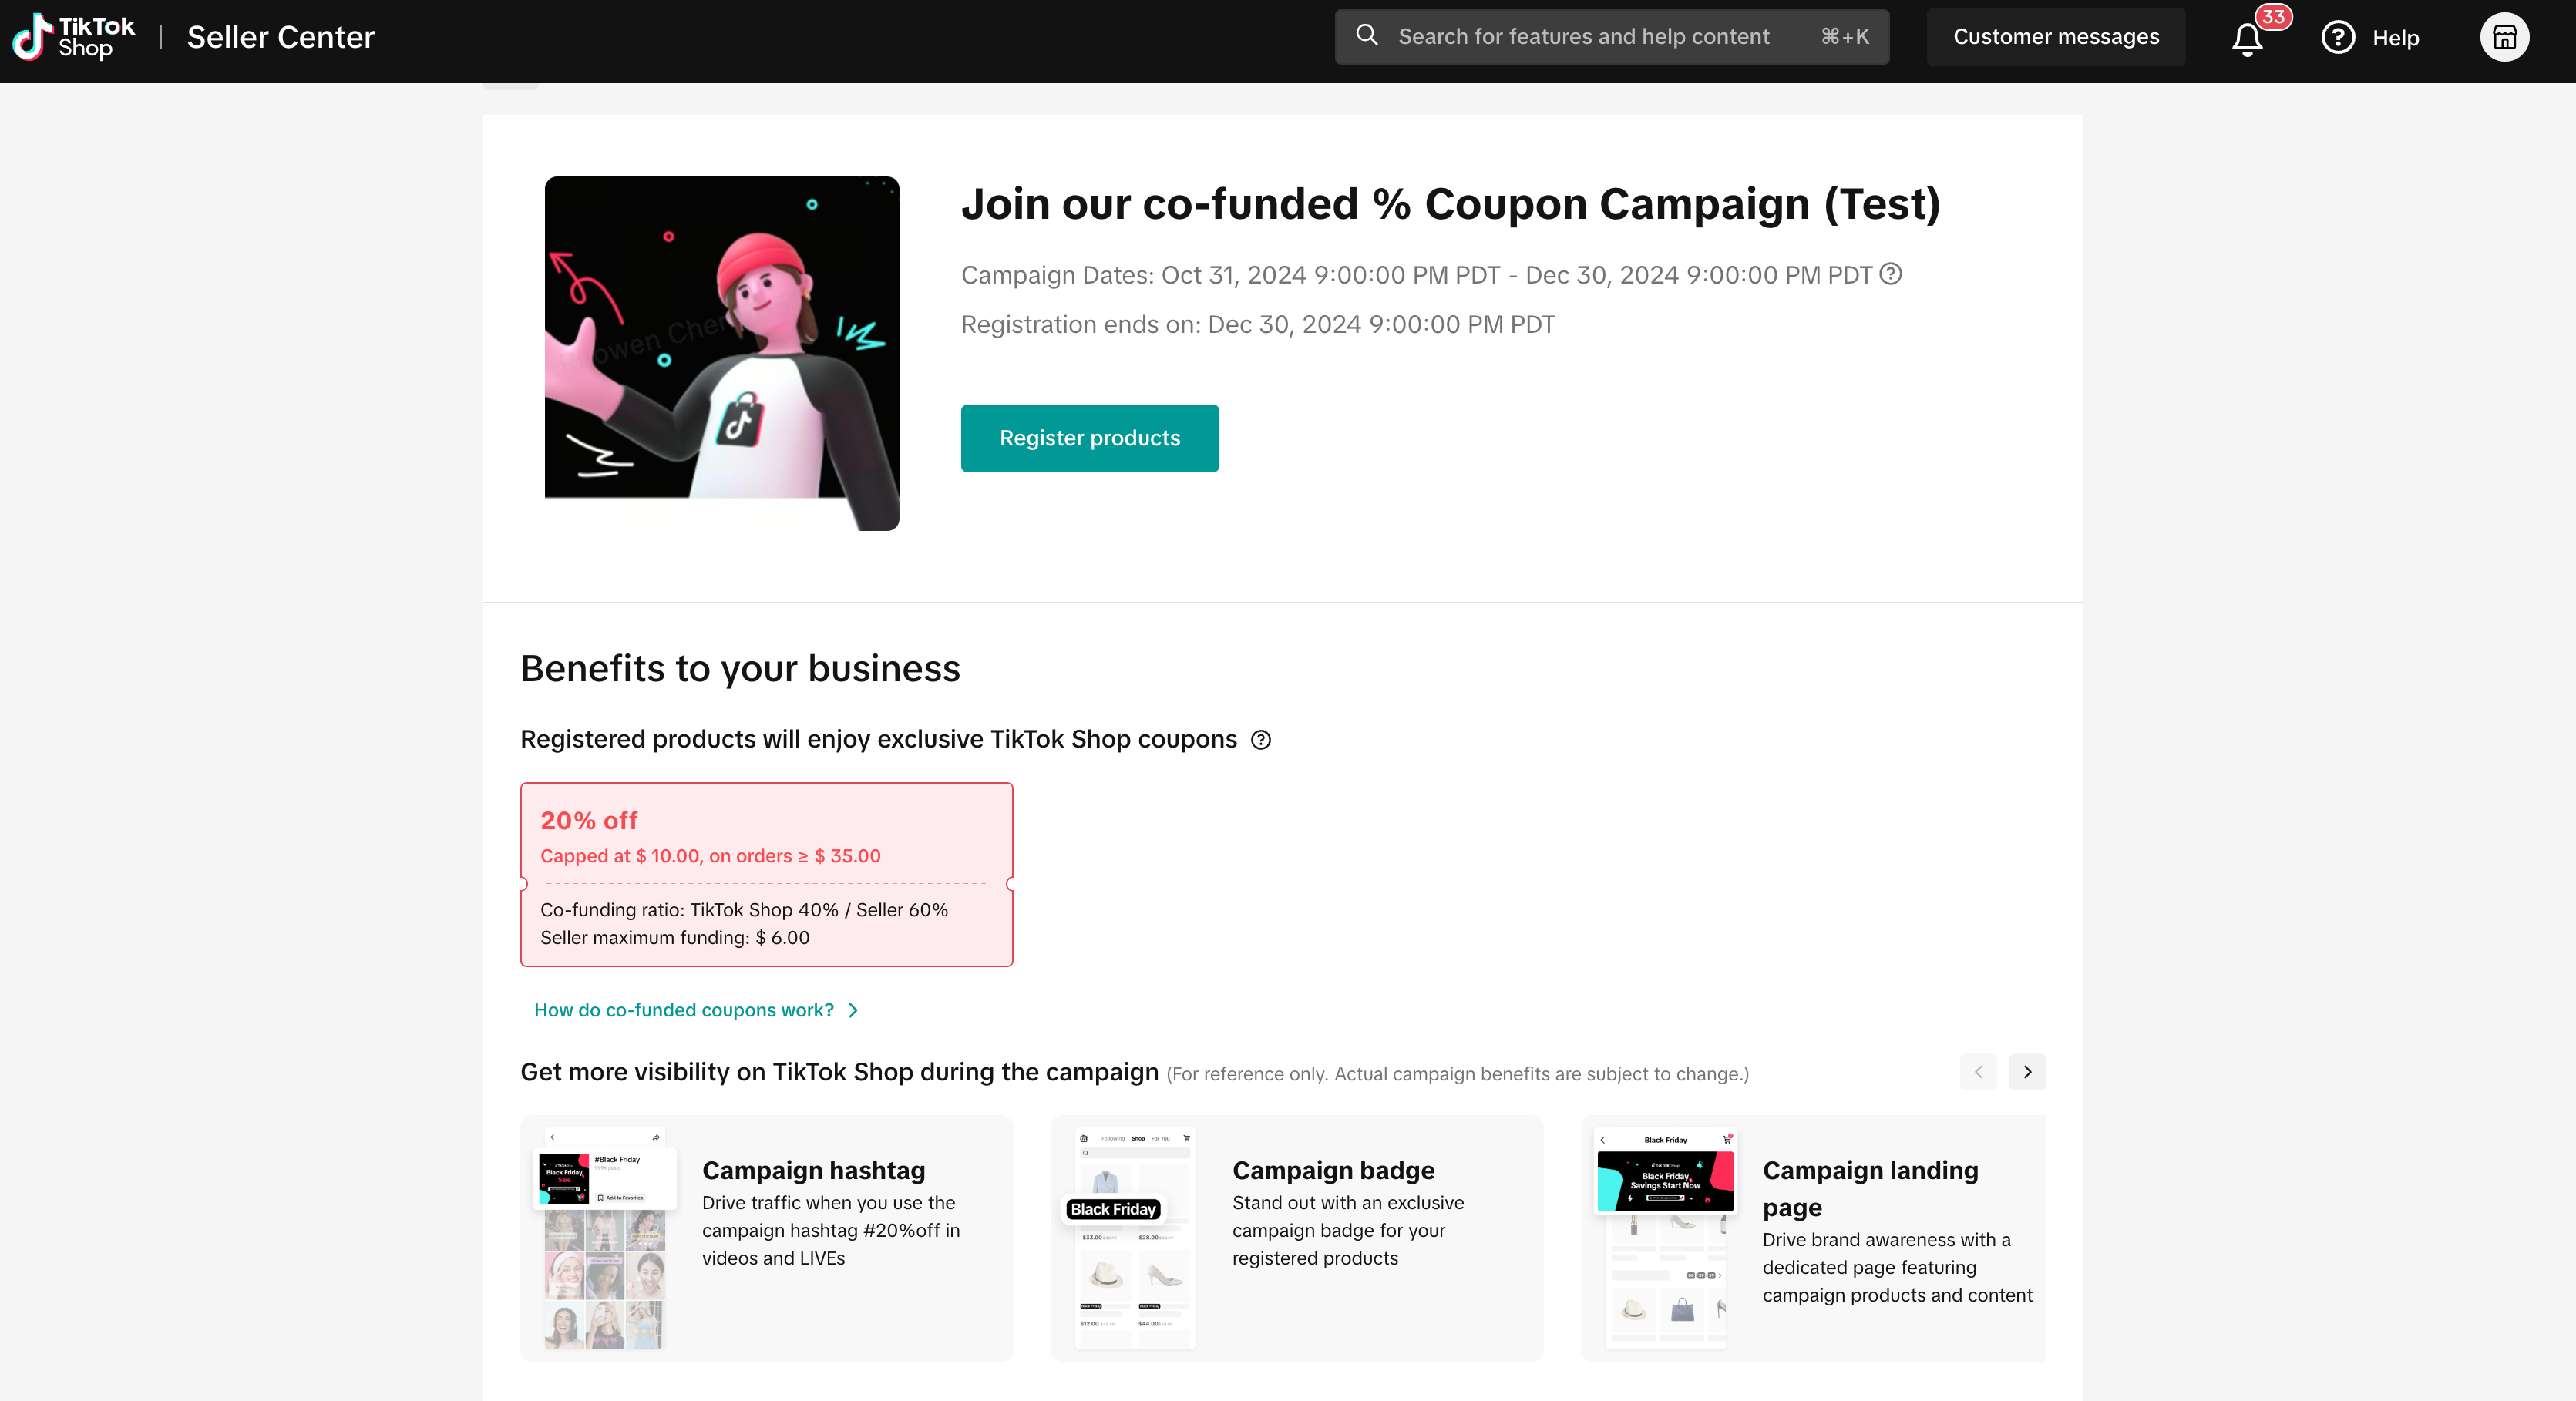Open the notifications bell icon
This screenshot has height=1401, width=2576.
point(2246,39)
